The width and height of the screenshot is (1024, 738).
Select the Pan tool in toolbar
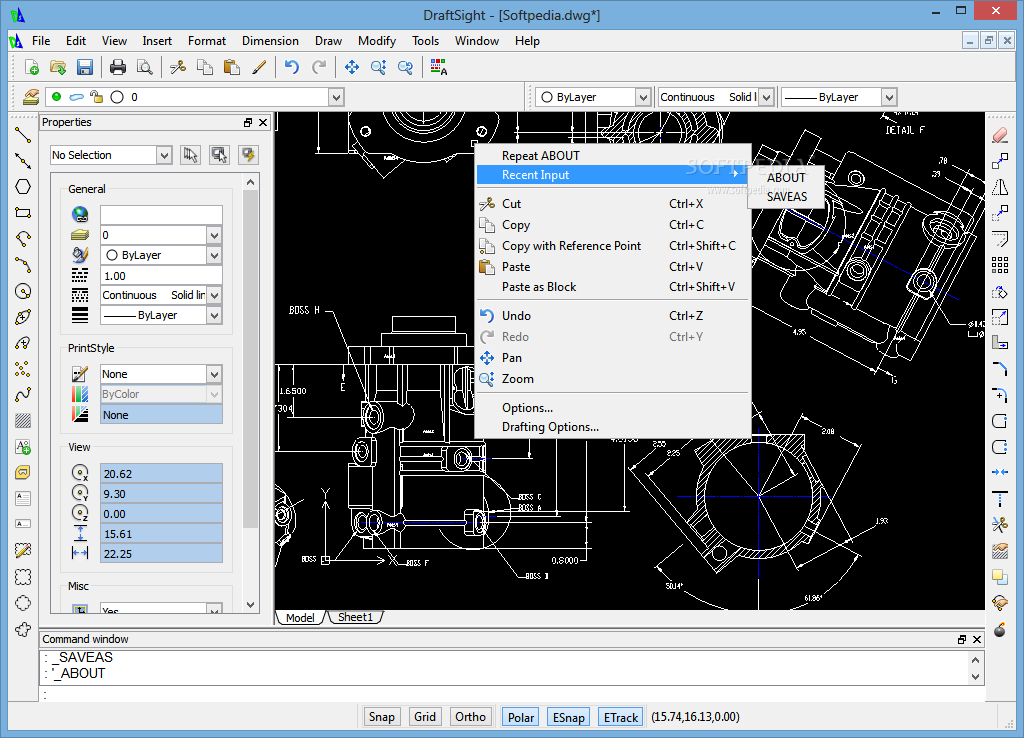coord(352,67)
